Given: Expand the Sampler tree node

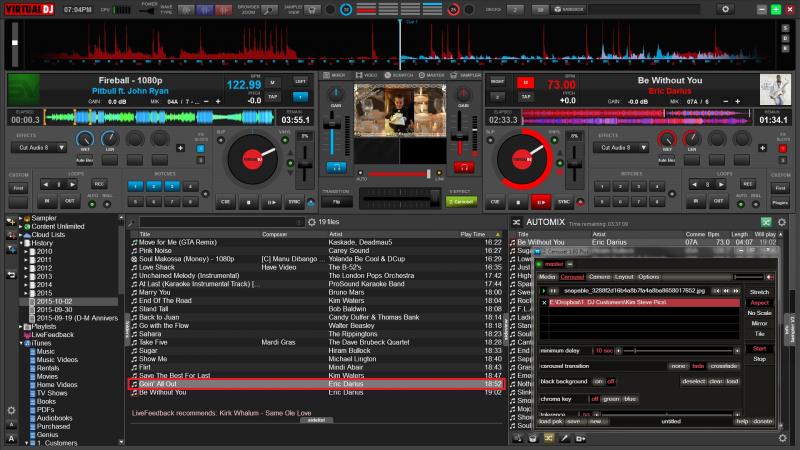Looking at the screenshot, I should [20, 218].
